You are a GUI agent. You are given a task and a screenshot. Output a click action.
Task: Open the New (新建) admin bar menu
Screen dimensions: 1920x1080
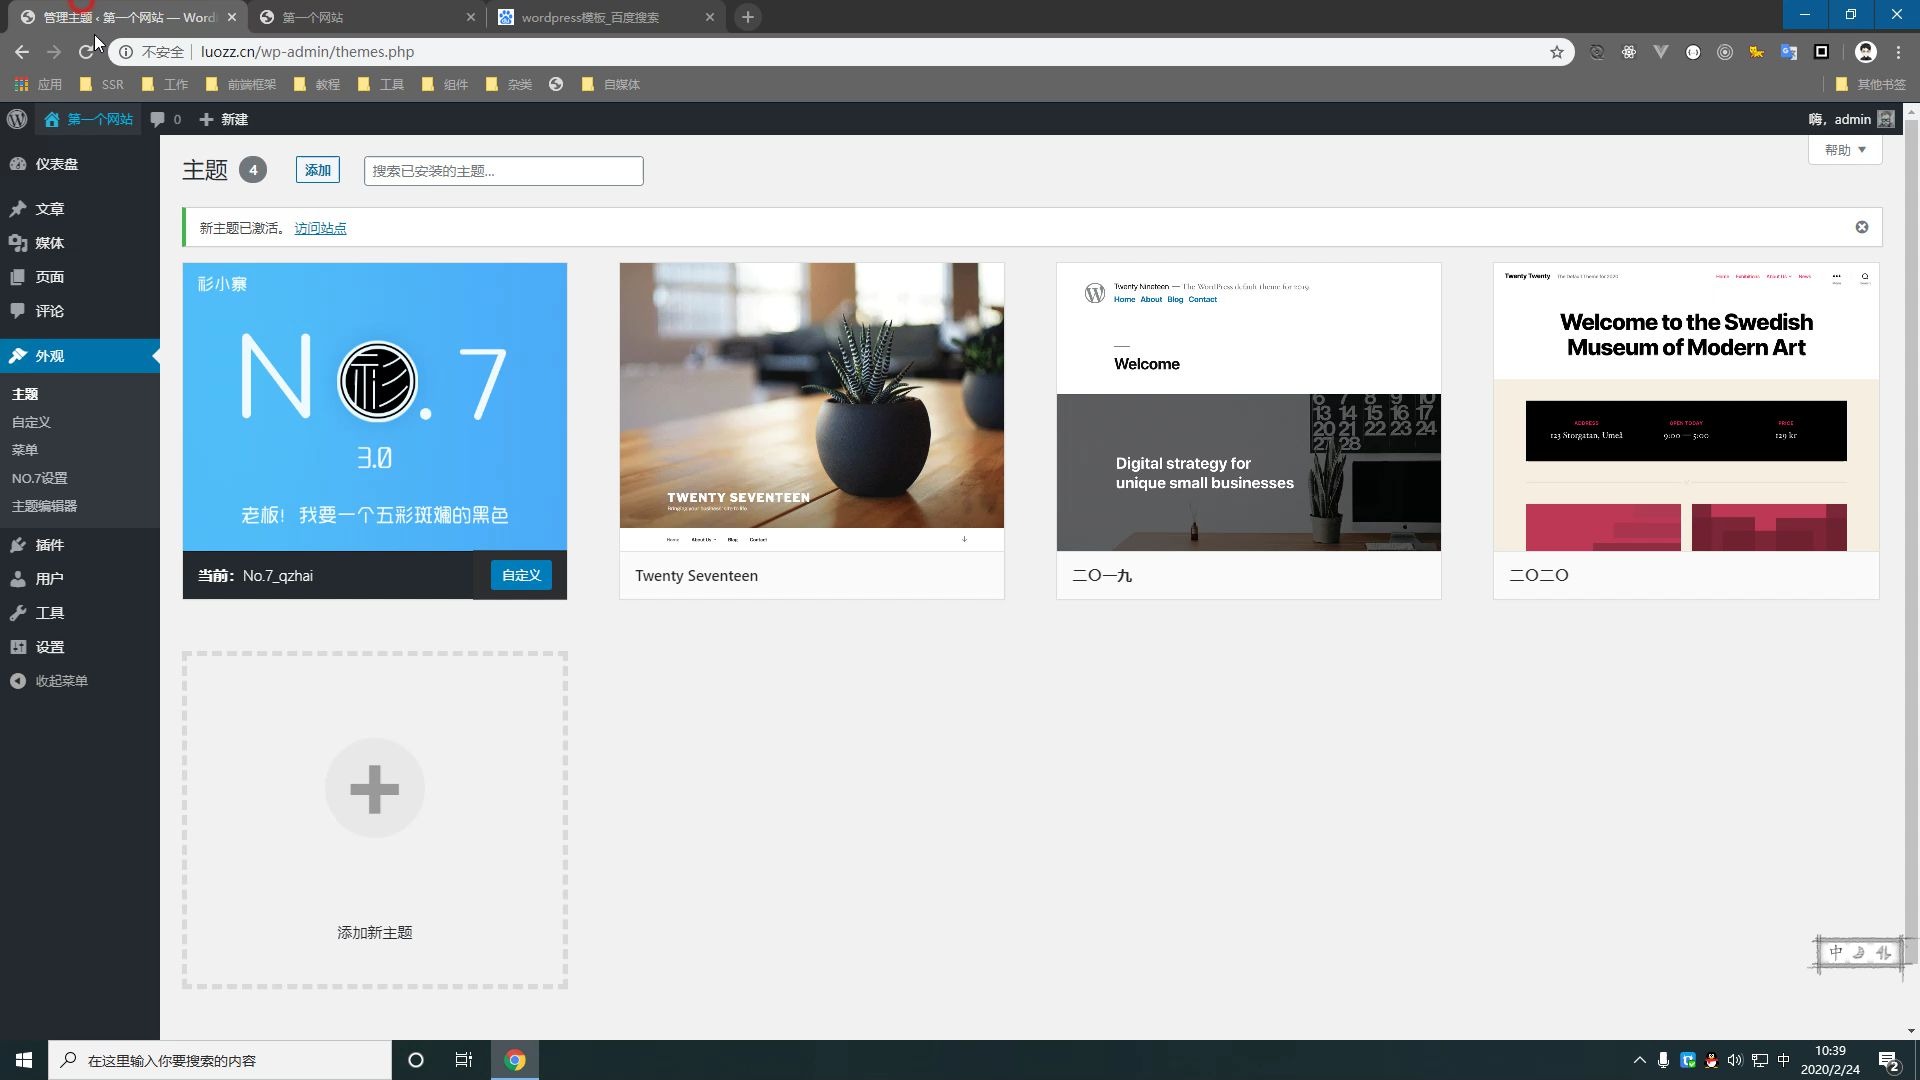(x=224, y=119)
